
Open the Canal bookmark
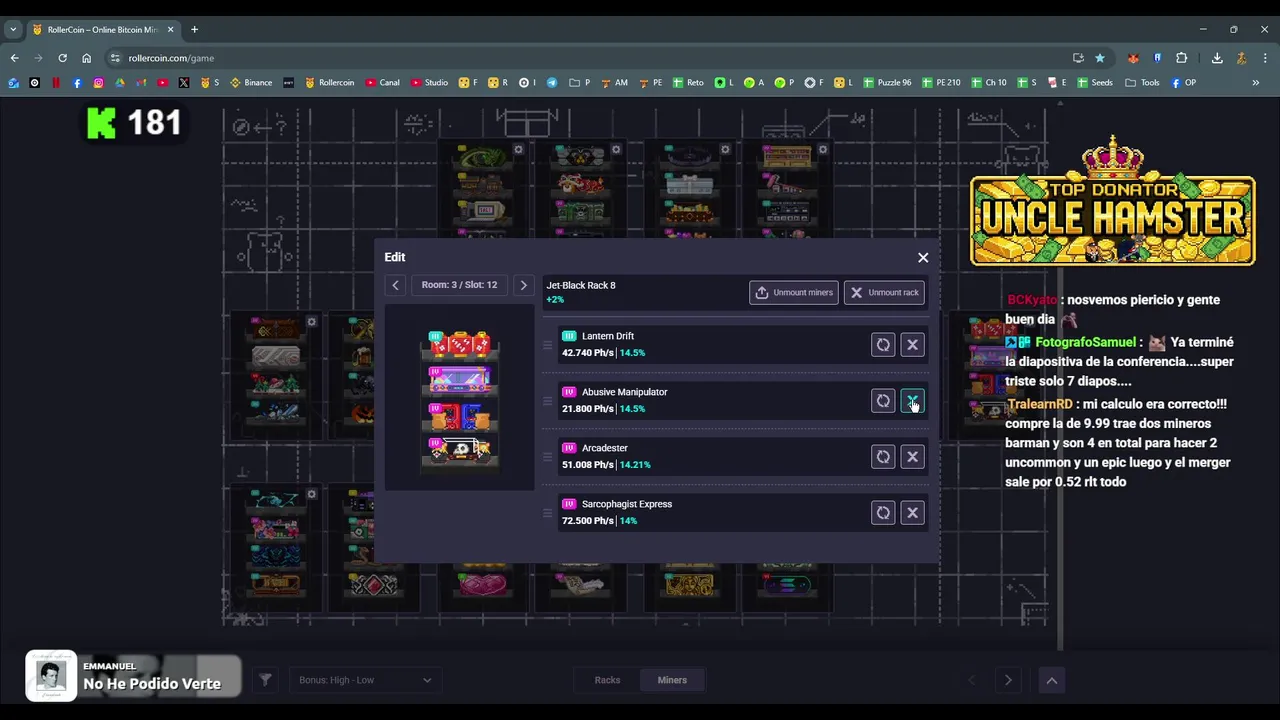pos(382,82)
